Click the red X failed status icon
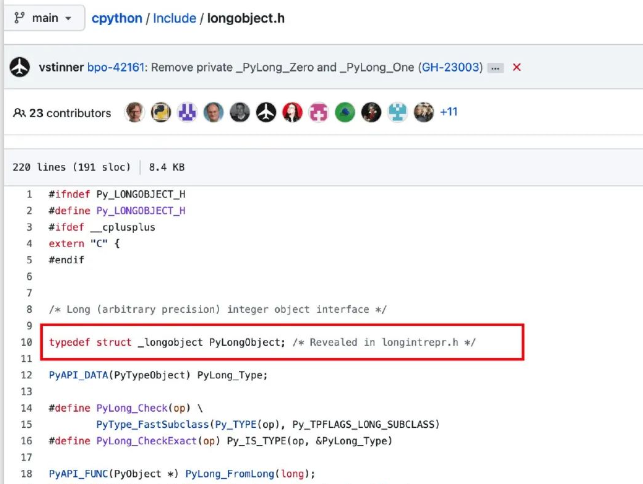This screenshot has height=484, width=643. point(517,67)
